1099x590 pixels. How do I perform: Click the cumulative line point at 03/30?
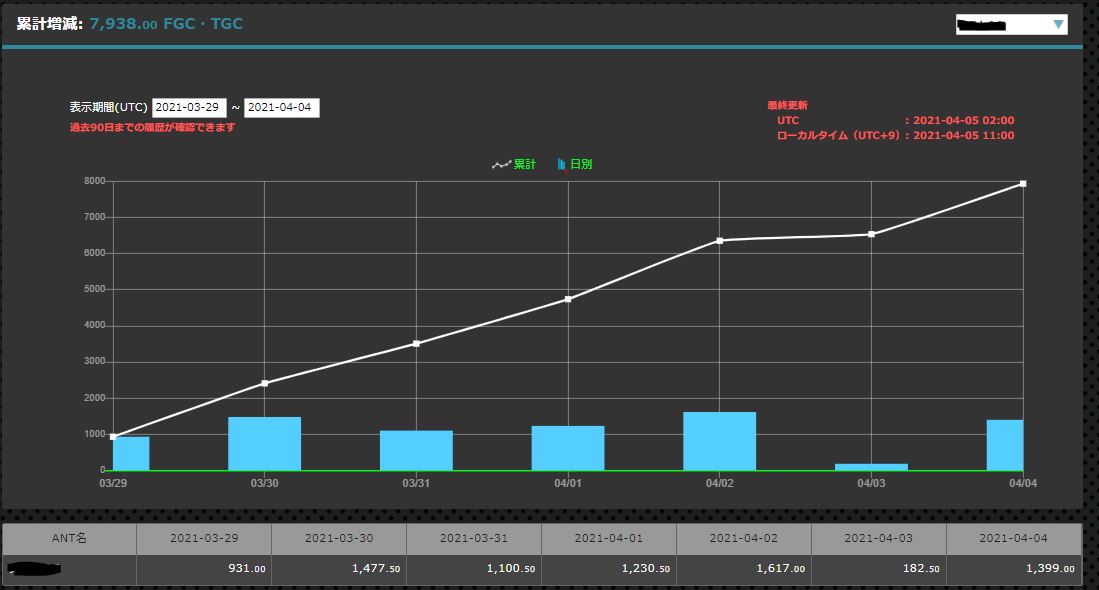coord(264,383)
